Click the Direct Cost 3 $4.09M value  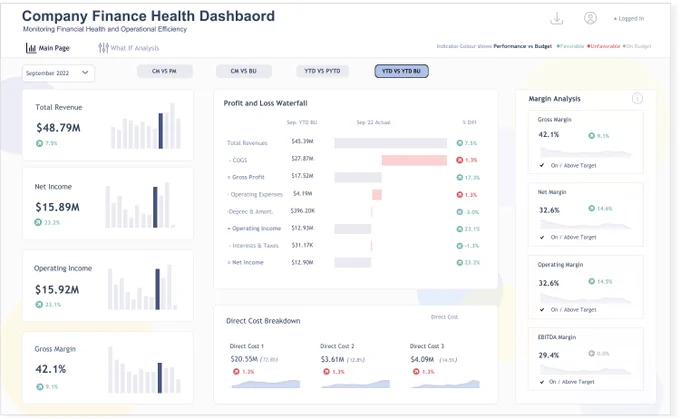click(422, 359)
